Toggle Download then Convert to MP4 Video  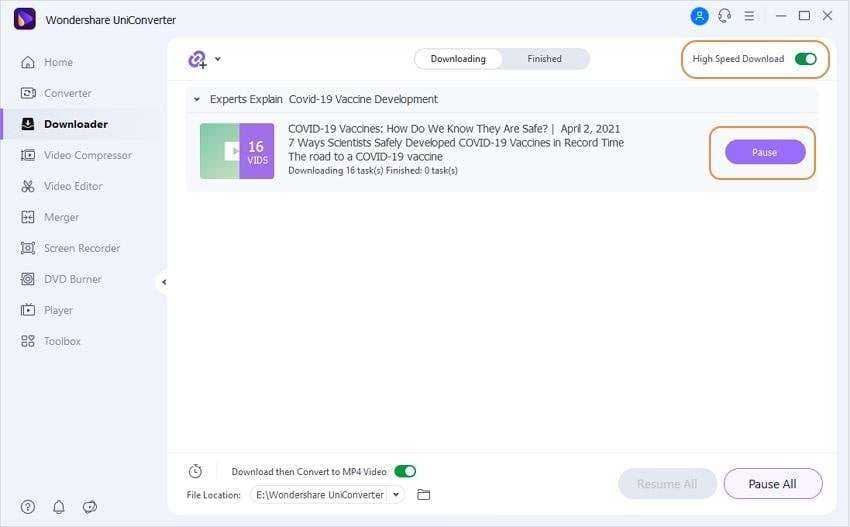pos(404,471)
